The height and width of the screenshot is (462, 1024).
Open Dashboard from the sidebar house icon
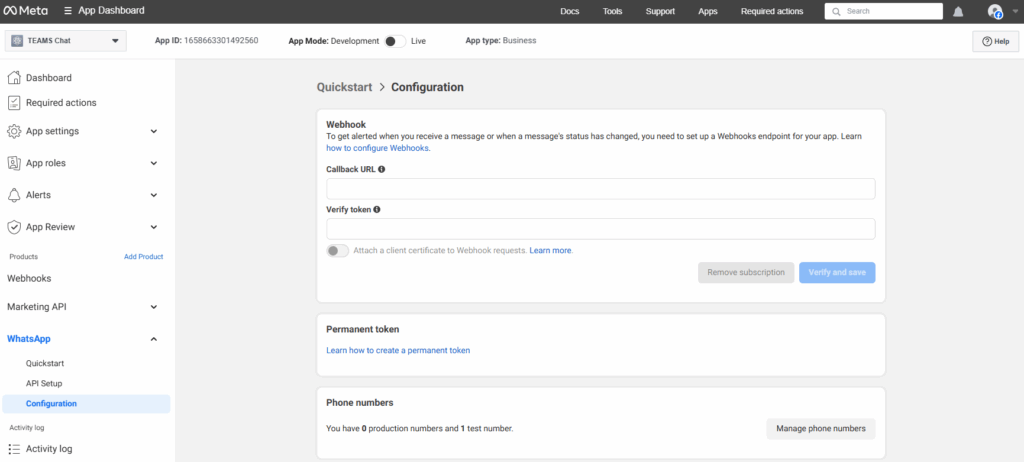14,78
